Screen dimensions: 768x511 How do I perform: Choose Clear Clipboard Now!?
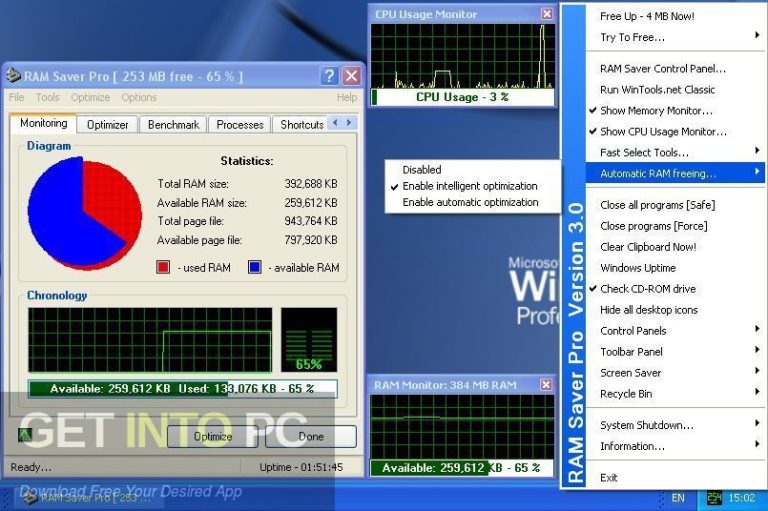[x=675, y=247]
